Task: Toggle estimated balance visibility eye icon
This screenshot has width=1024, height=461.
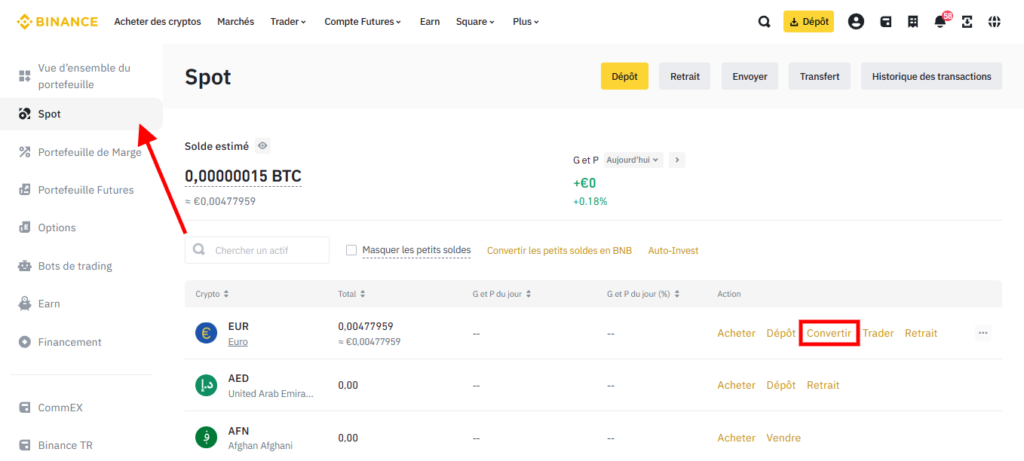Action: coord(263,146)
